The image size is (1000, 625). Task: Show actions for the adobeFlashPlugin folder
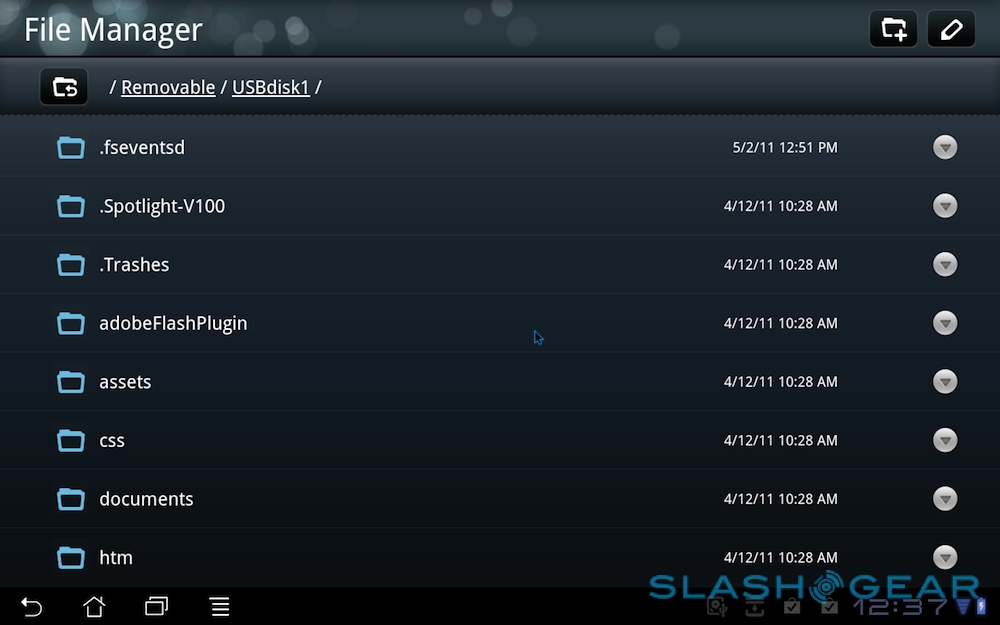[x=945, y=323]
